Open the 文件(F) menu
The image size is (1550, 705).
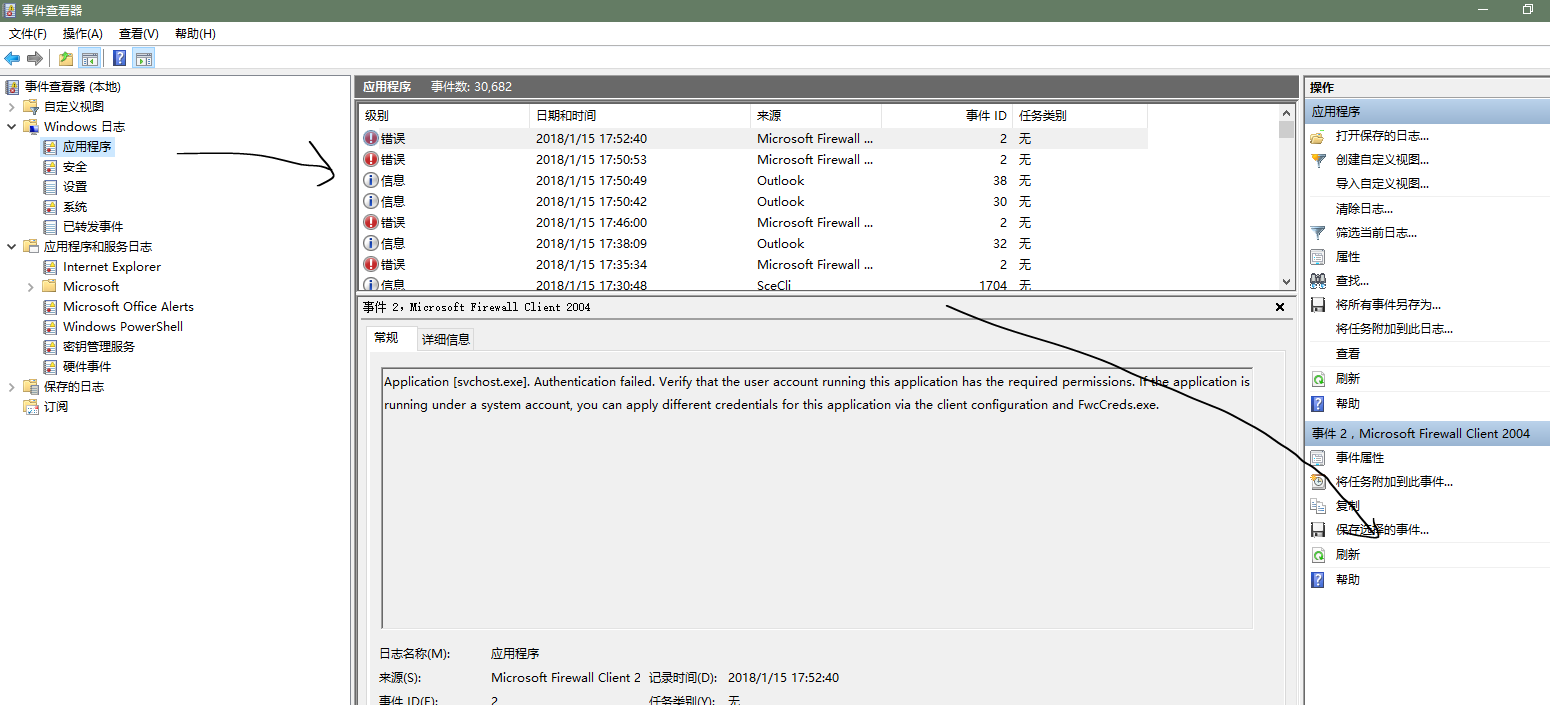(x=28, y=34)
